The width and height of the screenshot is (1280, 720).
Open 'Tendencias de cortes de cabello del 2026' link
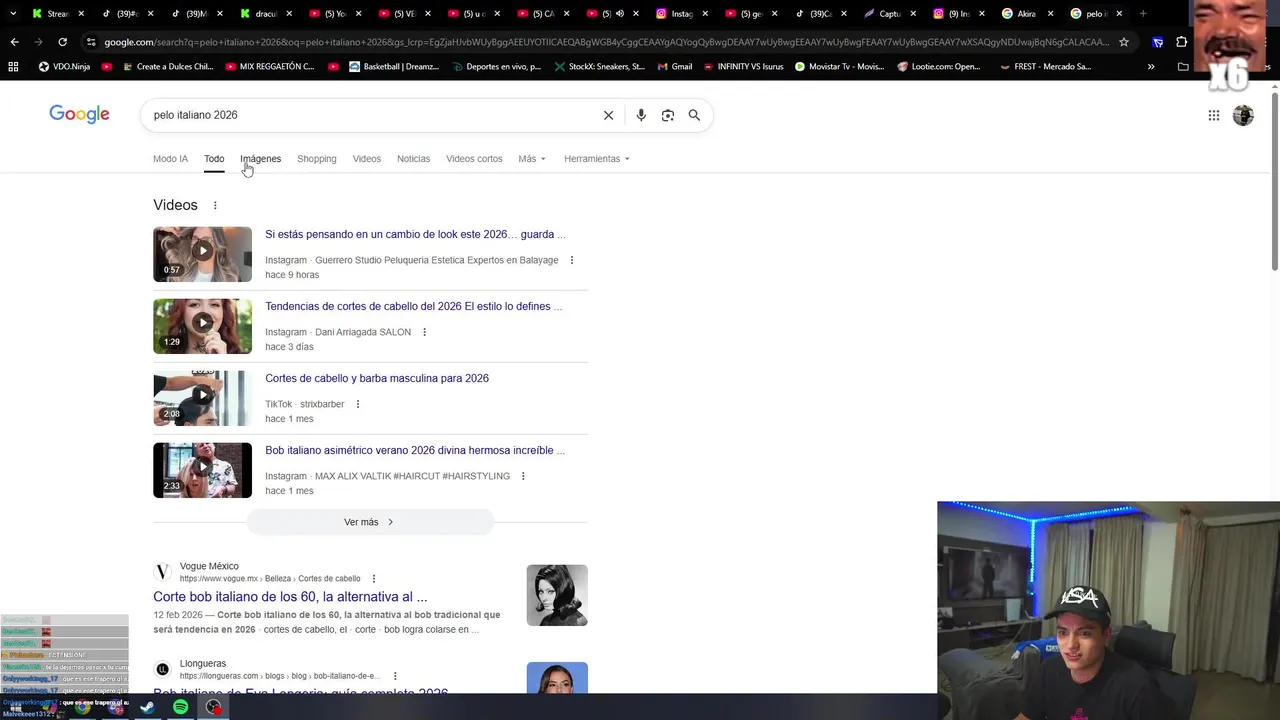(x=413, y=306)
